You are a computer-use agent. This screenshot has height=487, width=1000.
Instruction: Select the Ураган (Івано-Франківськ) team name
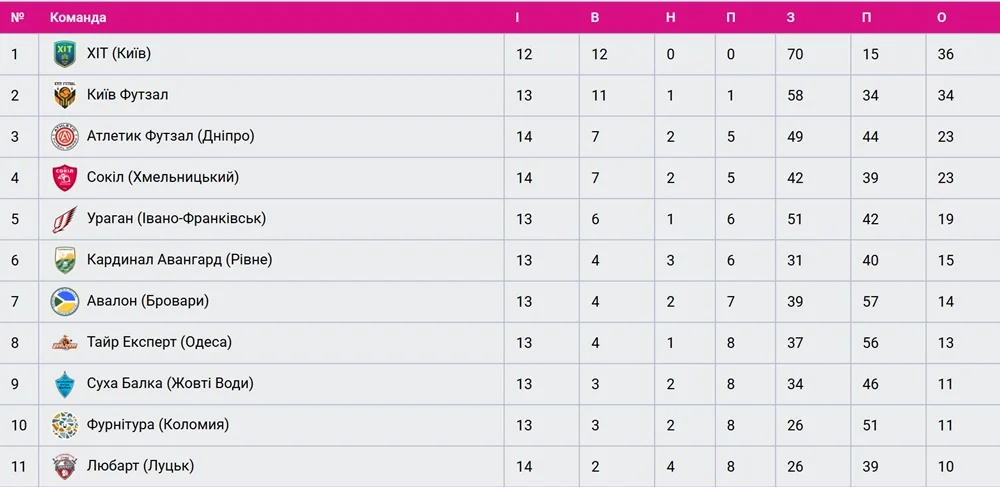click(176, 218)
